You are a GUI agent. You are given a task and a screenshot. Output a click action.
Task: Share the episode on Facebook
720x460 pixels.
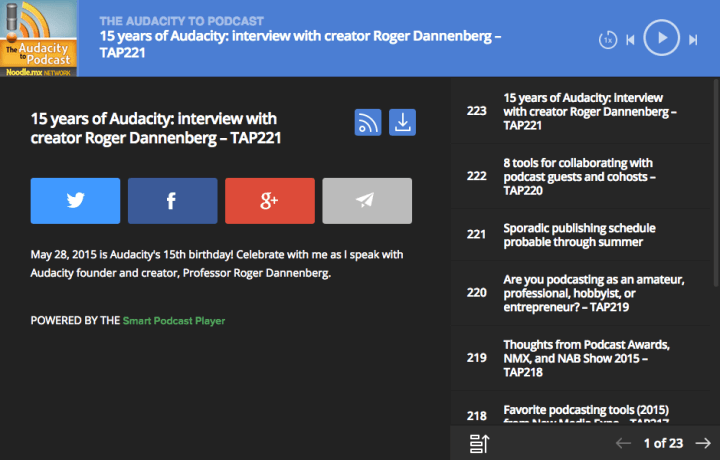click(172, 201)
